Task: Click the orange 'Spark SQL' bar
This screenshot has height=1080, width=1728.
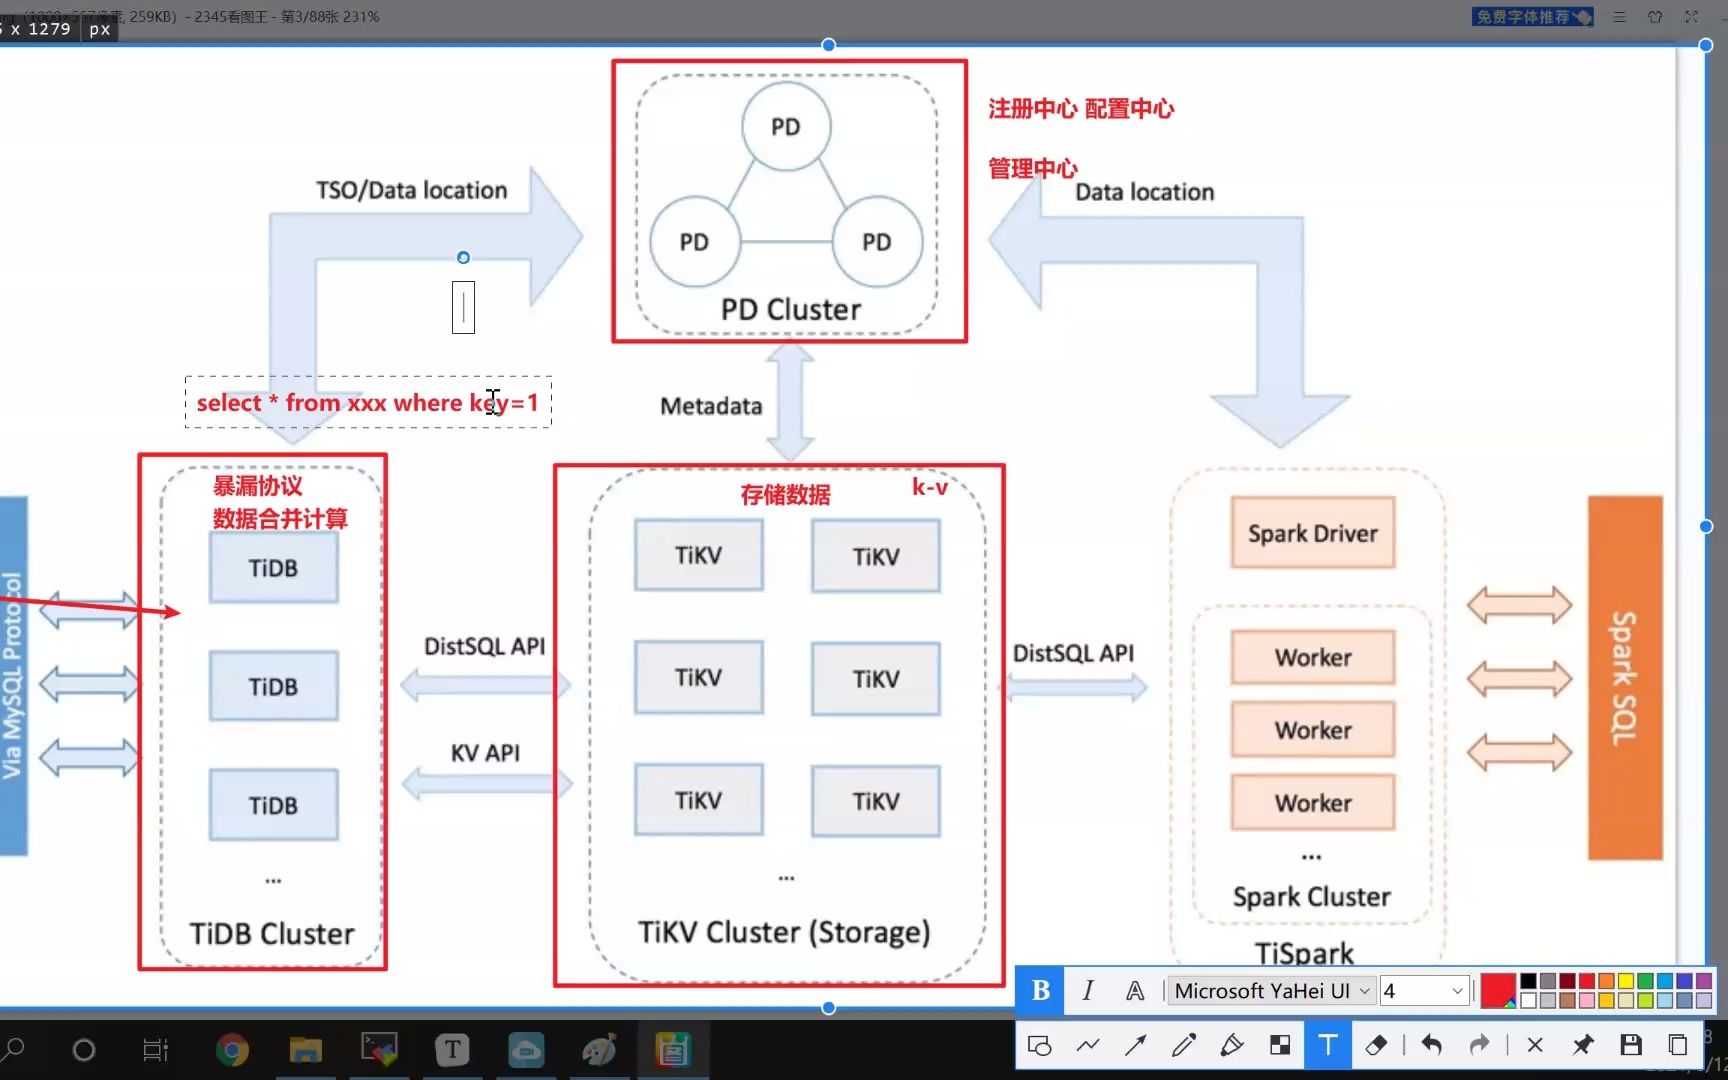Action: point(1625,677)
